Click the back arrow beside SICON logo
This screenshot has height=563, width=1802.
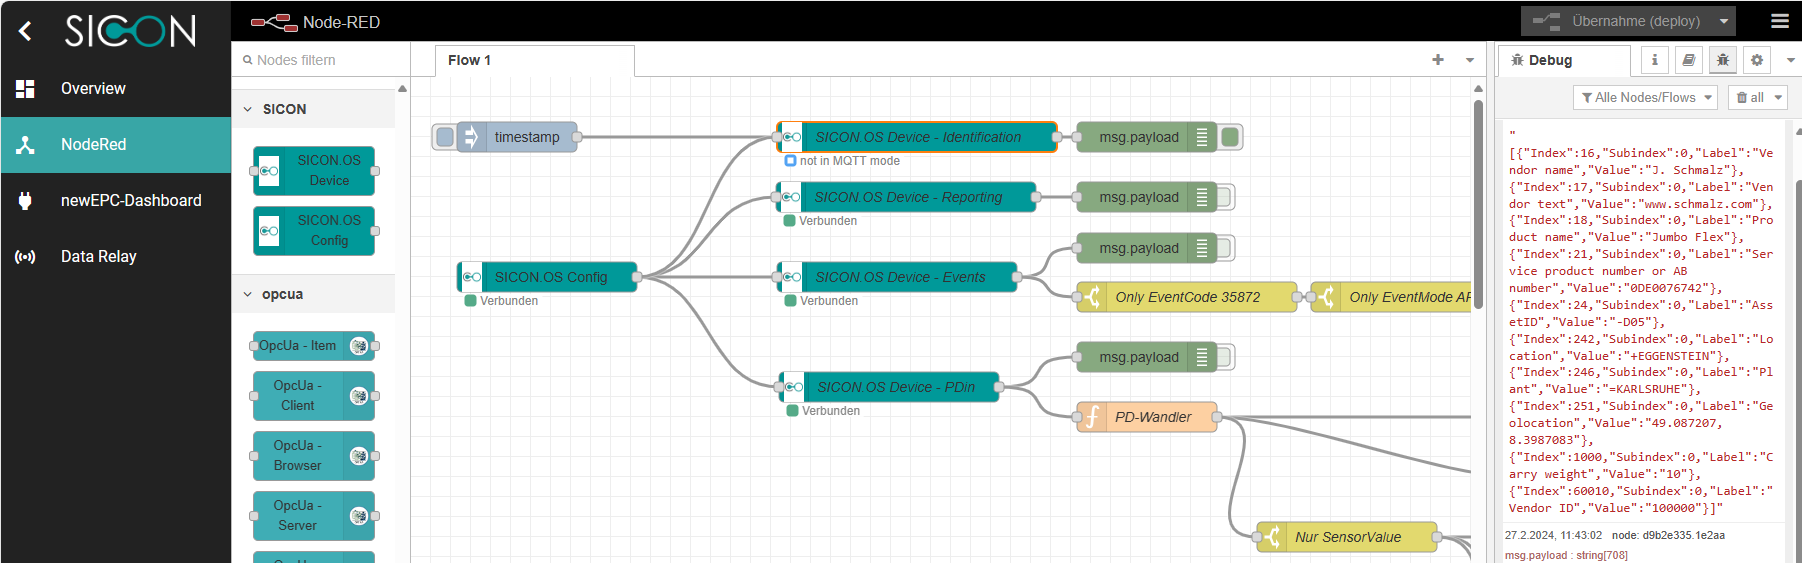click(26, 32)
